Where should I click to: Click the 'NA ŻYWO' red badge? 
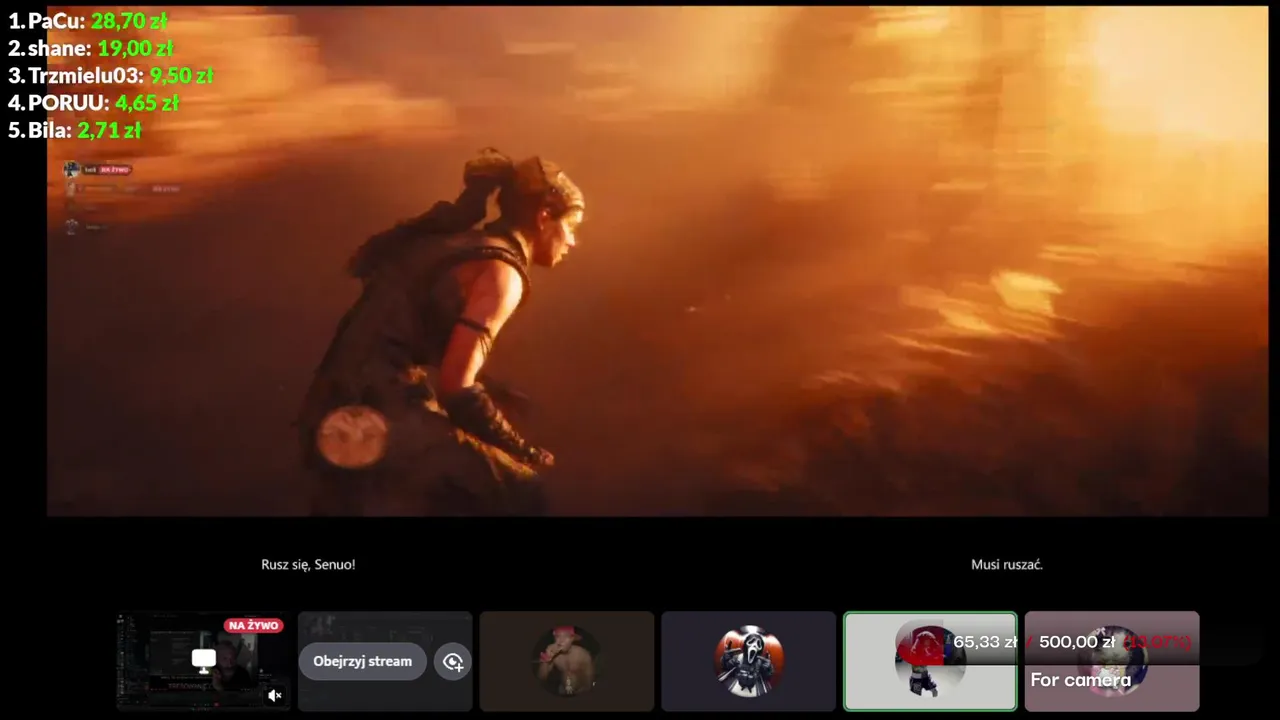pyautogui.click(x=253, y=625)
